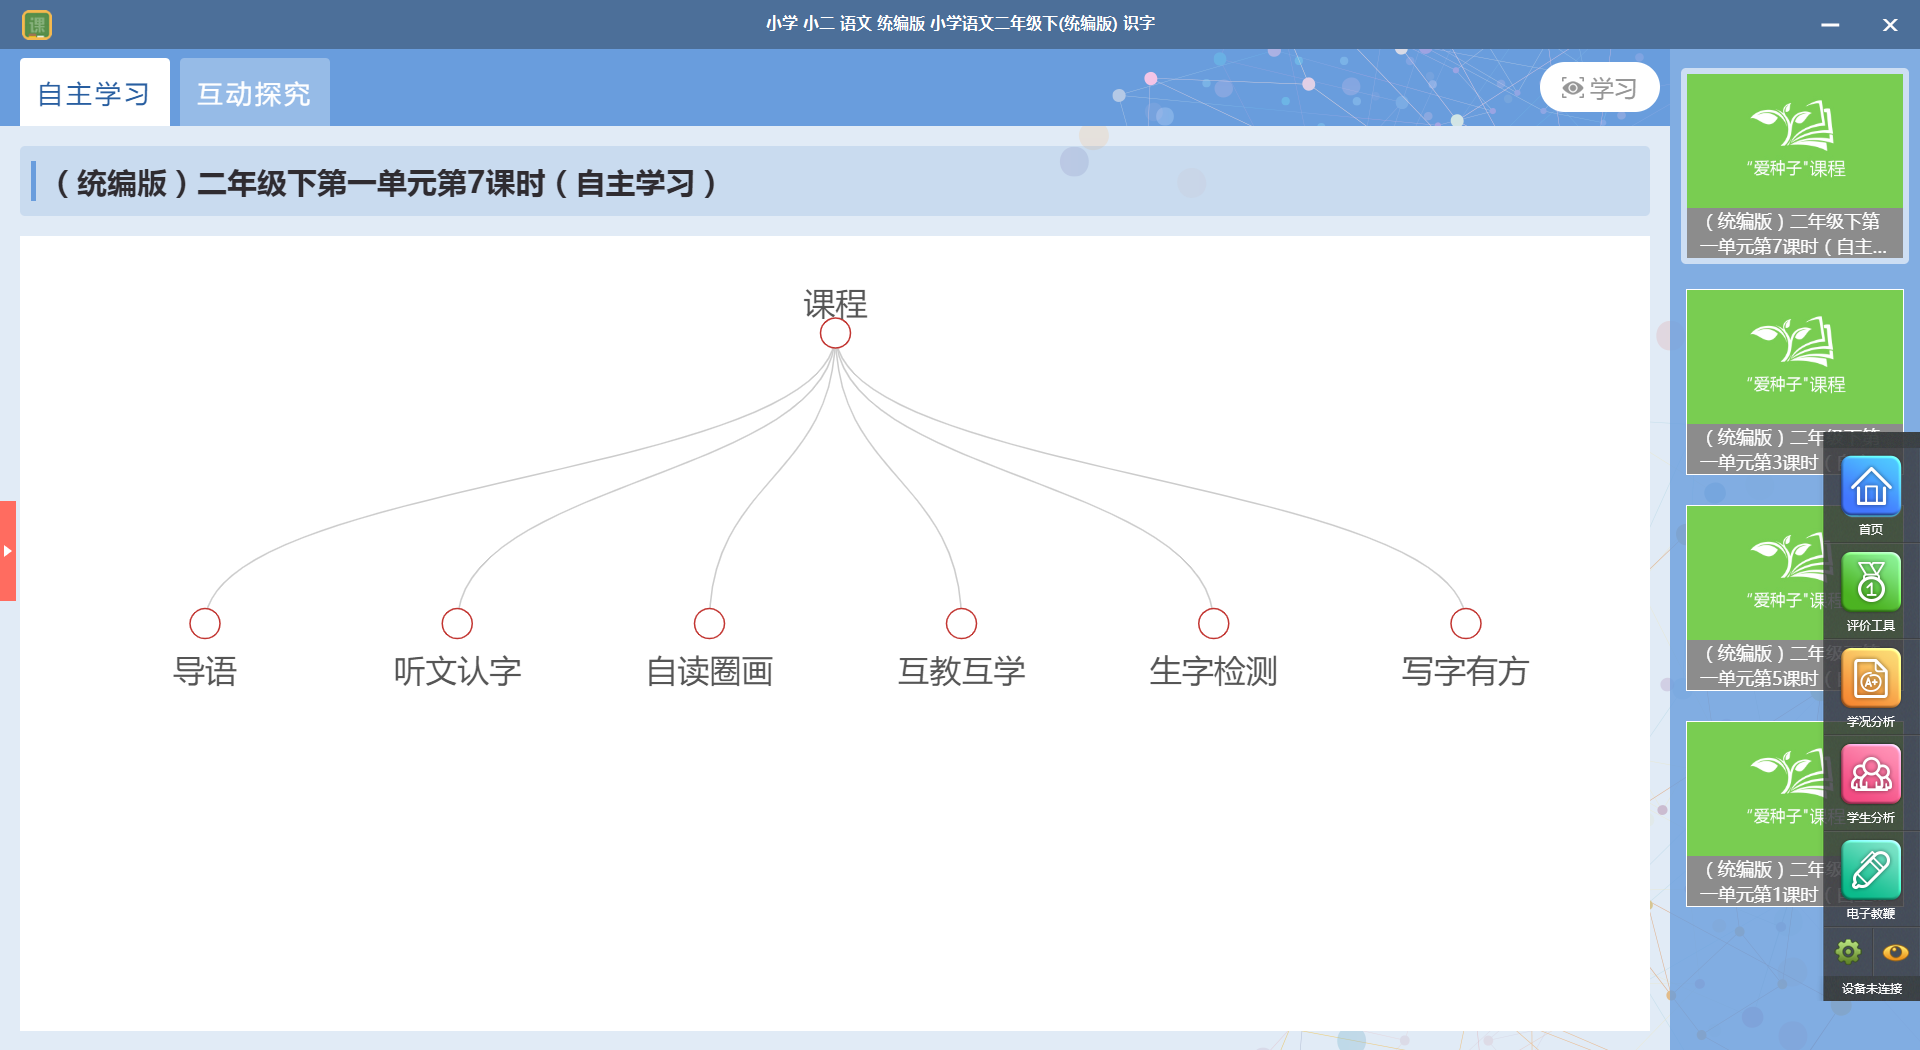Toggle the 学习 view mode button
The height and width of the screenshot is (1050, 1920).
[1599, 88]
